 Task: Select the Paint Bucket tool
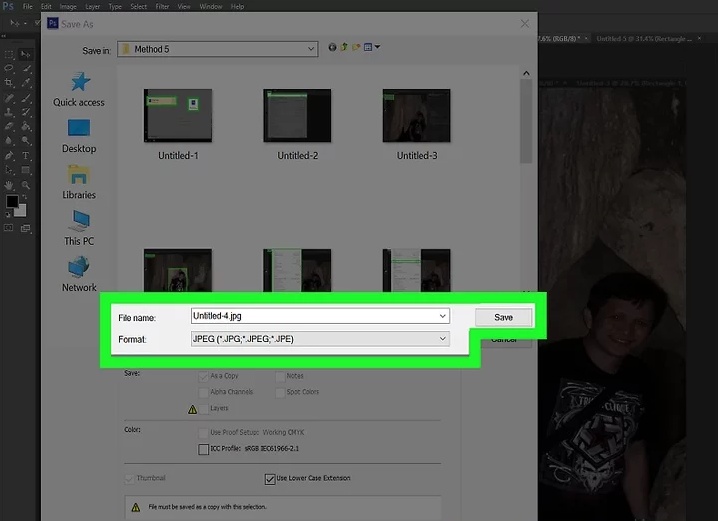coord(26,126)
